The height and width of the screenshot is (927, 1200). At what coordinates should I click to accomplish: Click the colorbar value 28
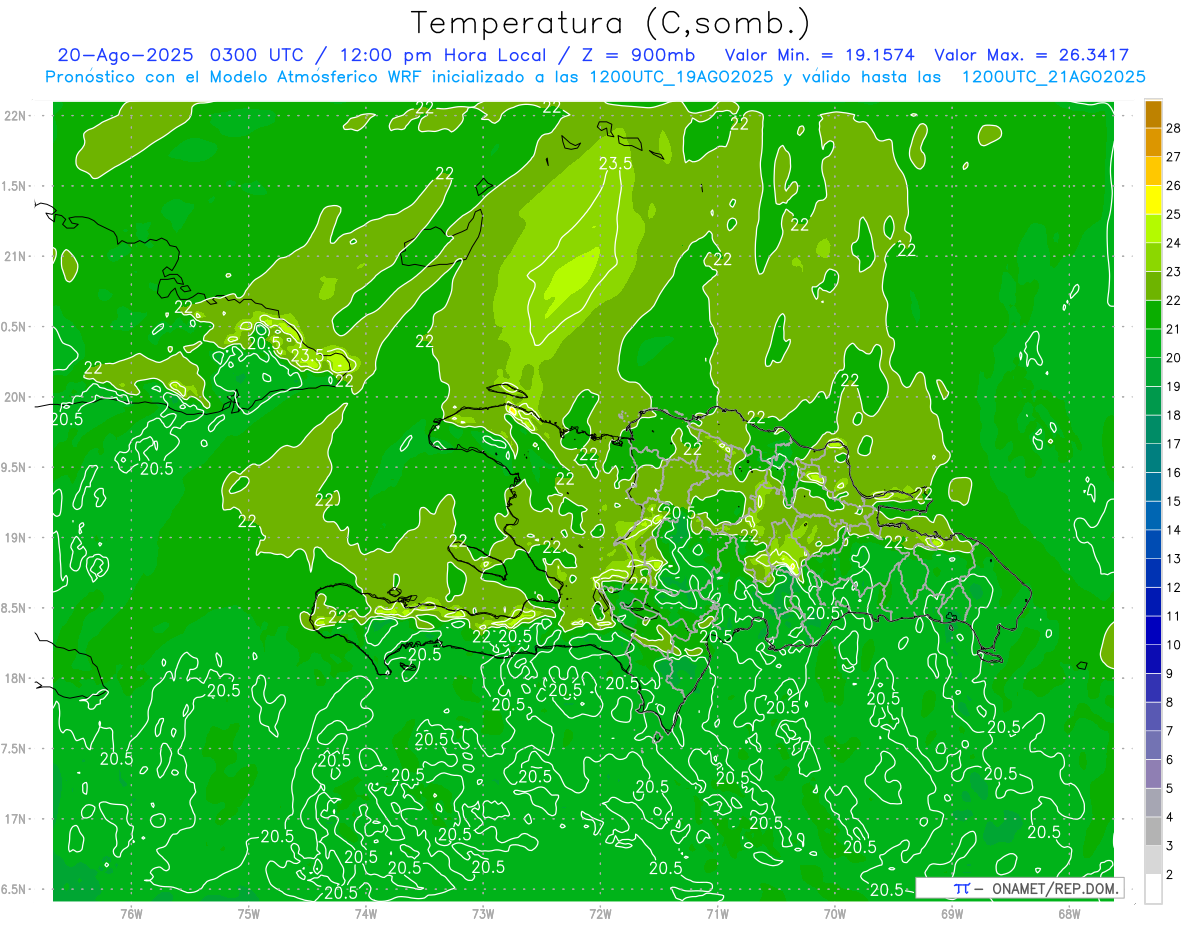click(x=1174, y=128)
